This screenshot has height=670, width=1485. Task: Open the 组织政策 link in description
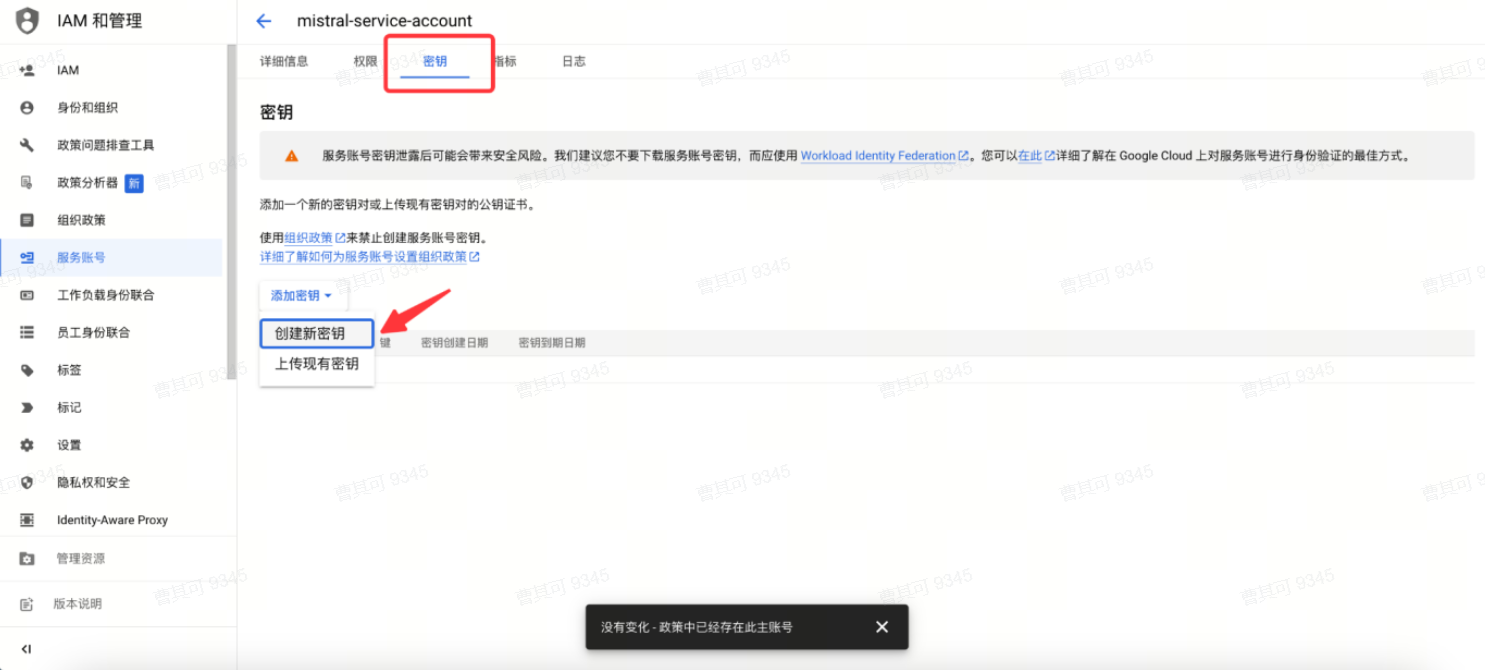[x=308, y=238]
